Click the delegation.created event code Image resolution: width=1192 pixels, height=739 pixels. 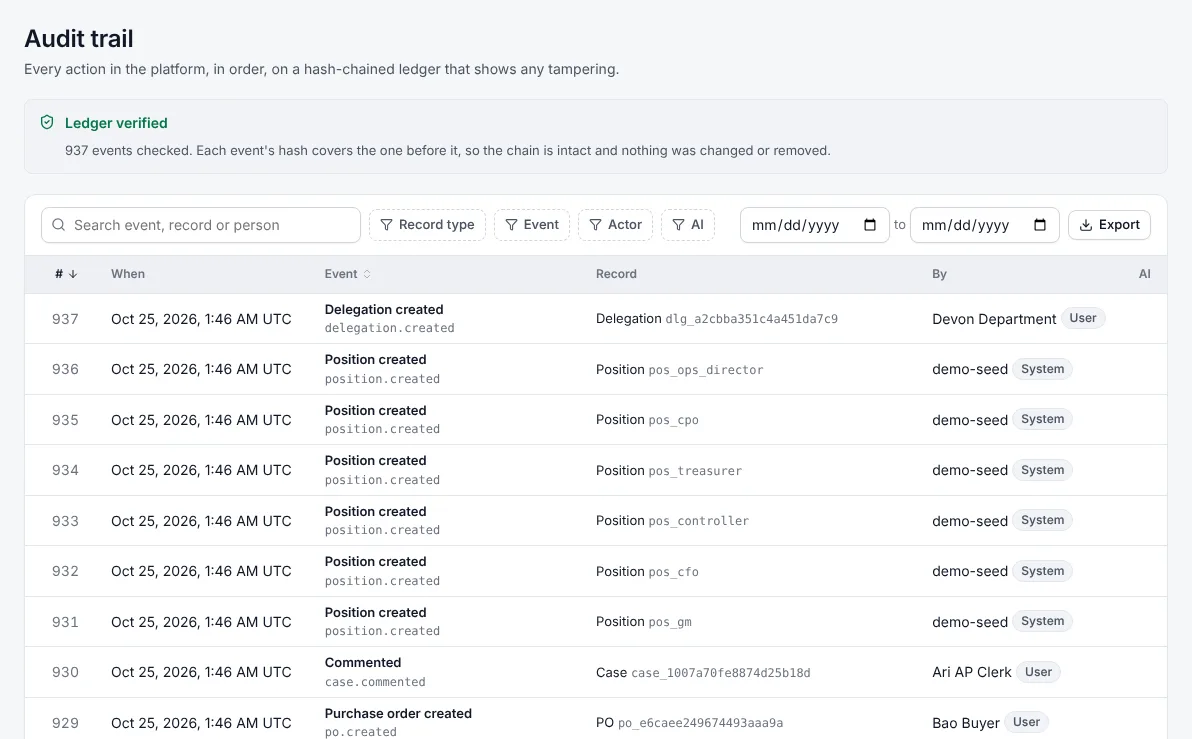click(389, 328)
